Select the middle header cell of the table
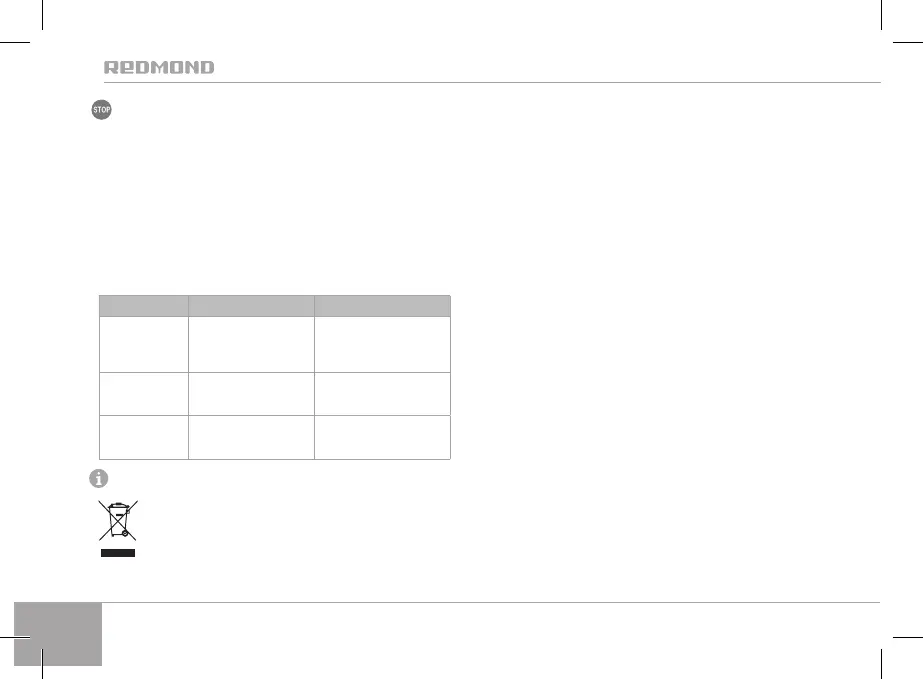The image size is (923, 679). tap(251, 306)
